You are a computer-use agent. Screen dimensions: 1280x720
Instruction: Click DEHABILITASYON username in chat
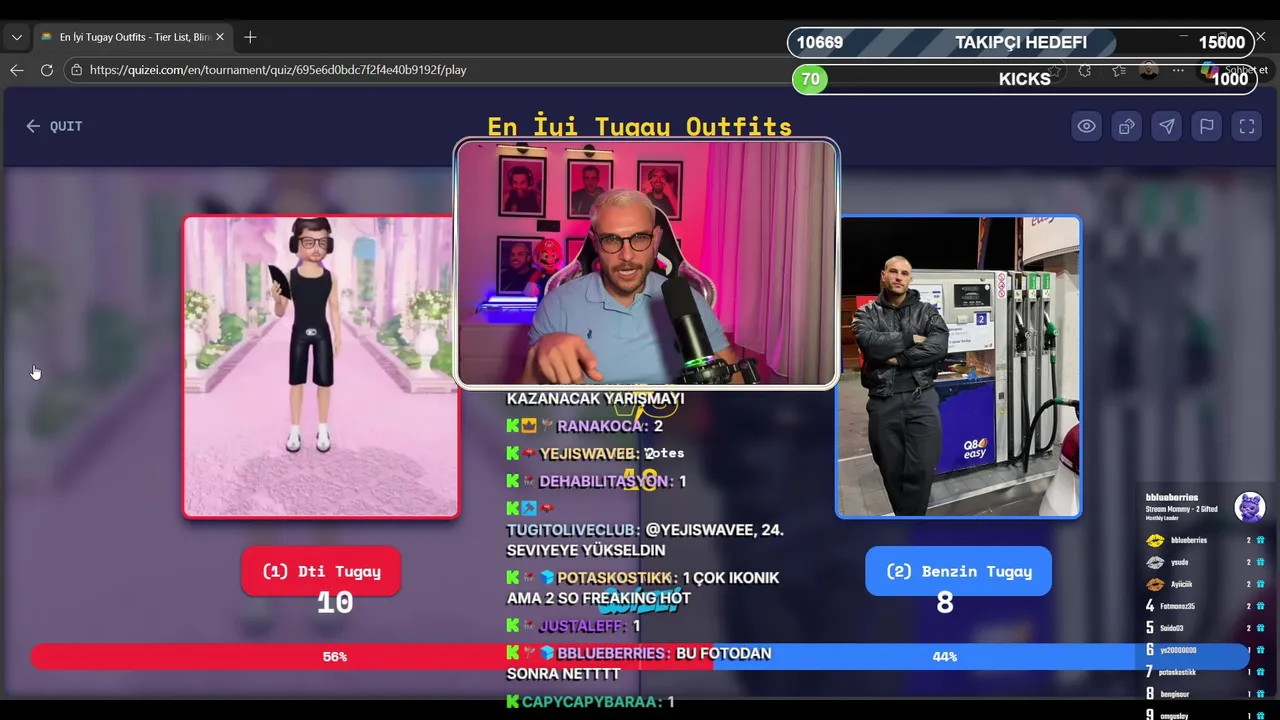click(603, 481)
